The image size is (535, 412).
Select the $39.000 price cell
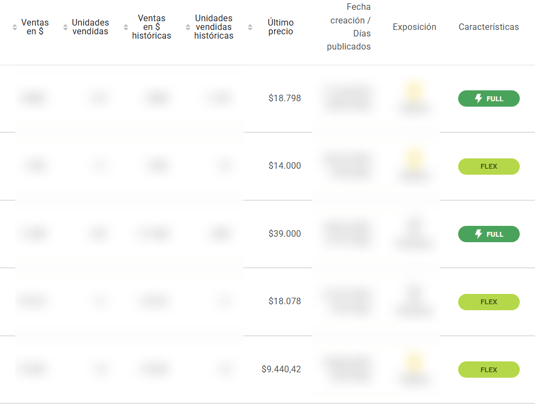285,234
